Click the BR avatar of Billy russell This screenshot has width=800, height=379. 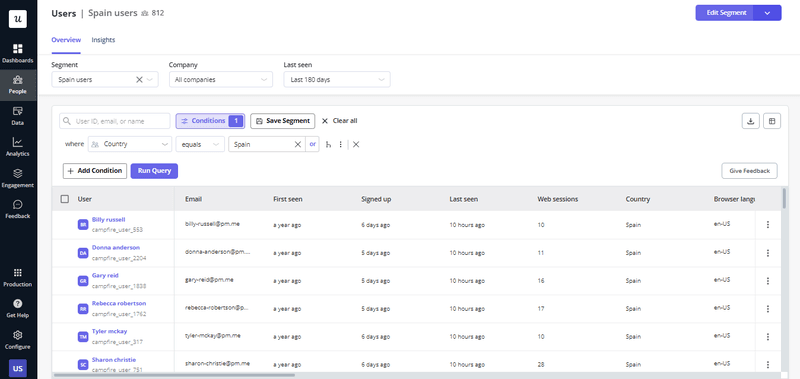pyautogui.click(x=83, y=225)
